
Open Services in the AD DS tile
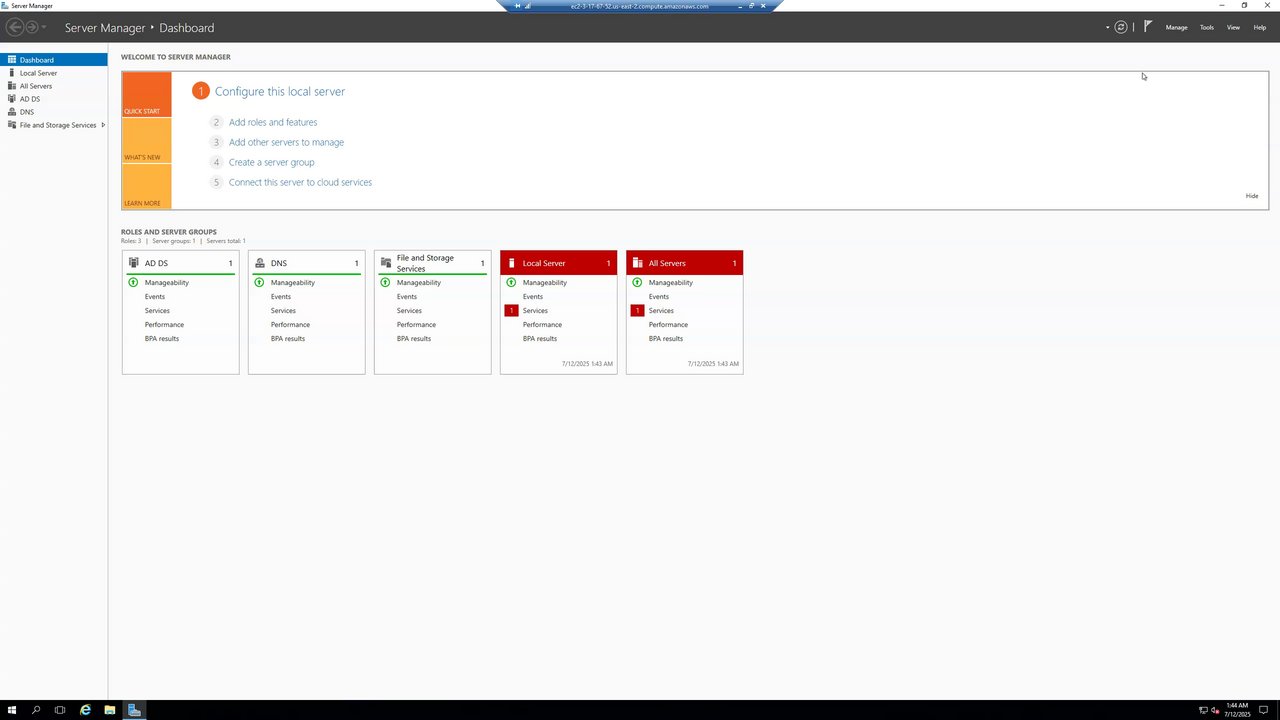[157, 311]
